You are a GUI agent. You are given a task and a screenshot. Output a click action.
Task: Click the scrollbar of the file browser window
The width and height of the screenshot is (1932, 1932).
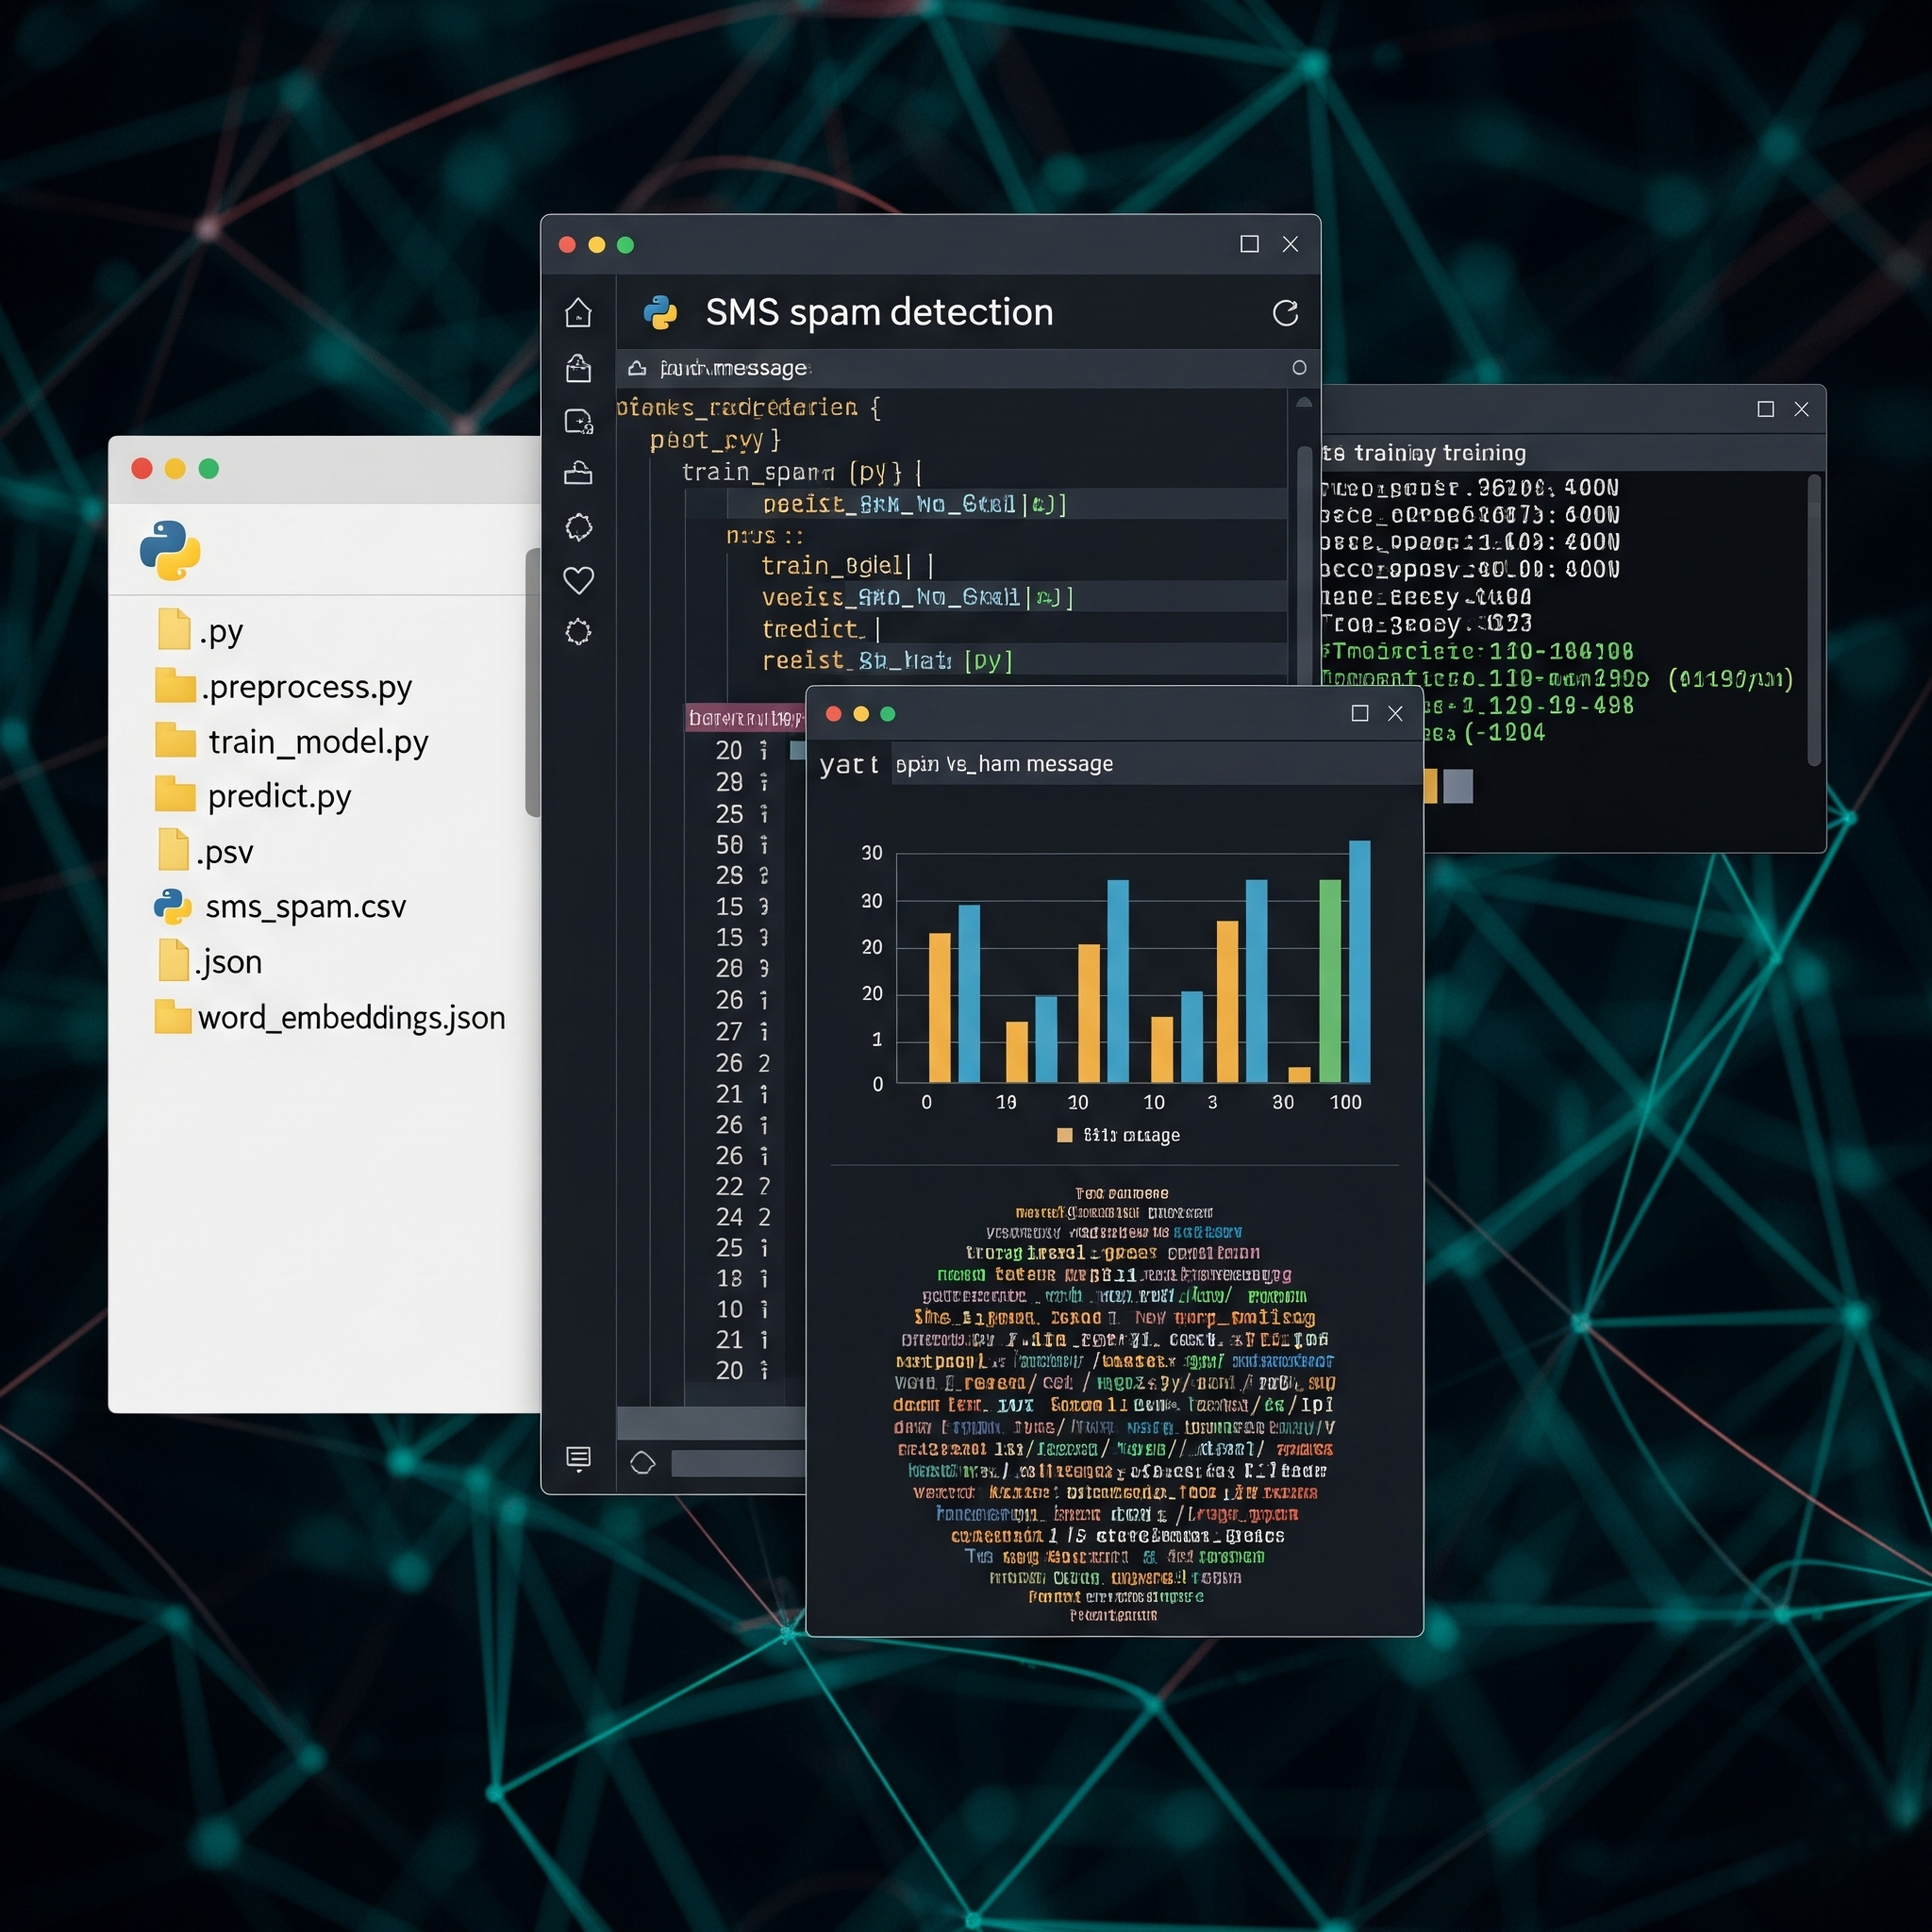(533, 682)
